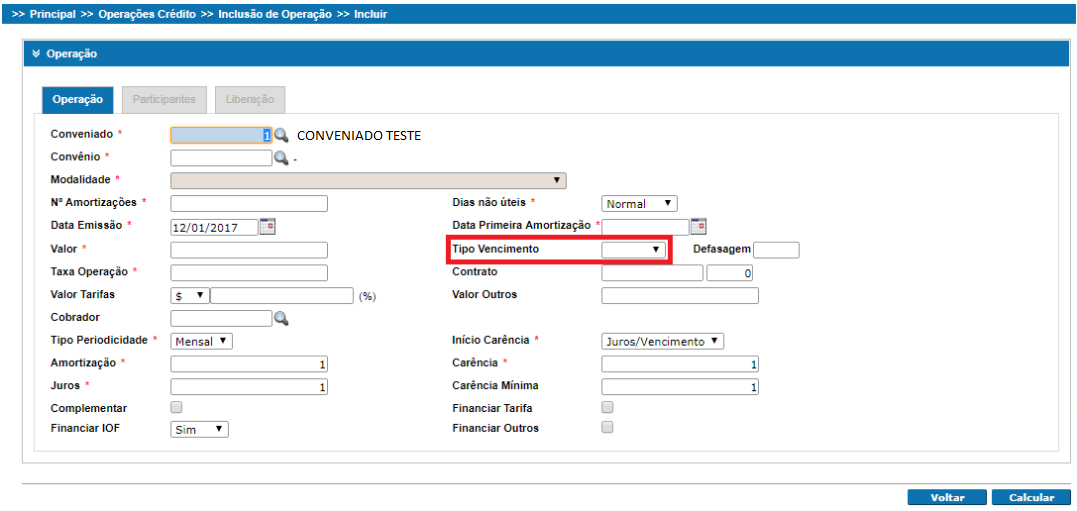Open the Início Carência dropdown

[x=662, y=341]
